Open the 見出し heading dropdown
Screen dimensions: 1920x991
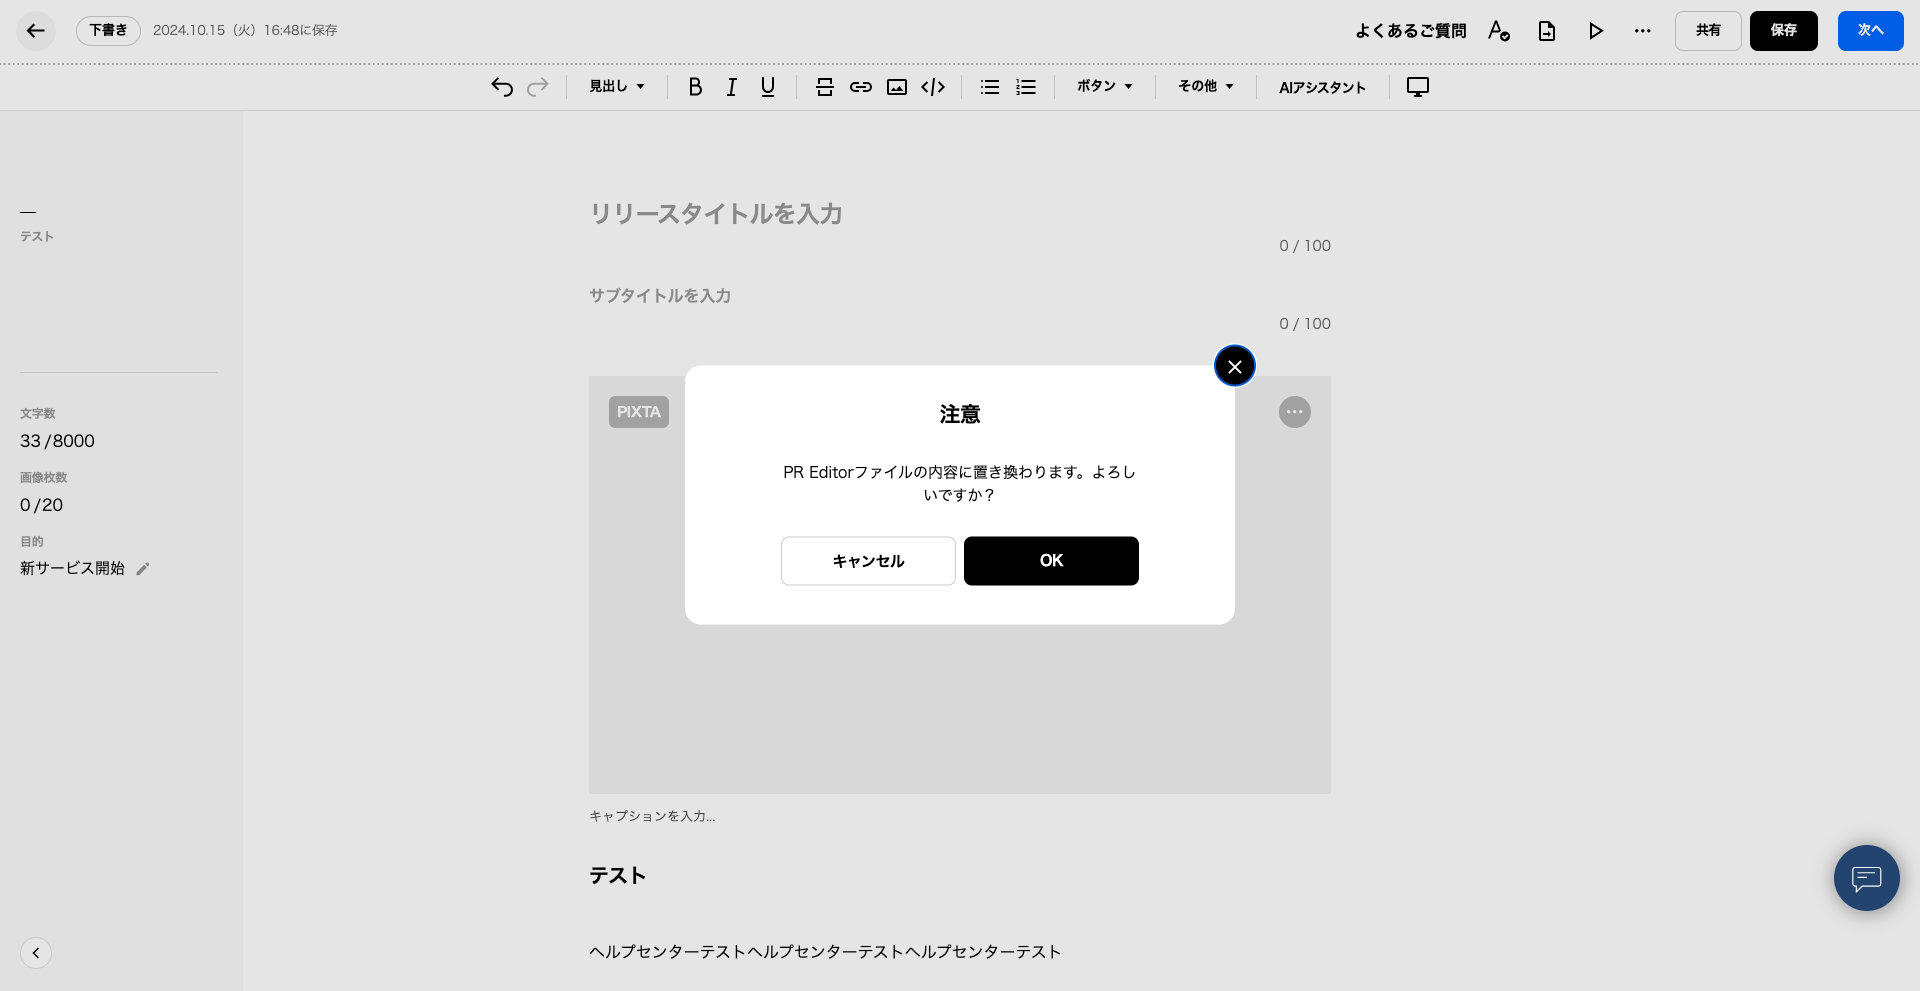pyautogui.click(x=617, y=87)
